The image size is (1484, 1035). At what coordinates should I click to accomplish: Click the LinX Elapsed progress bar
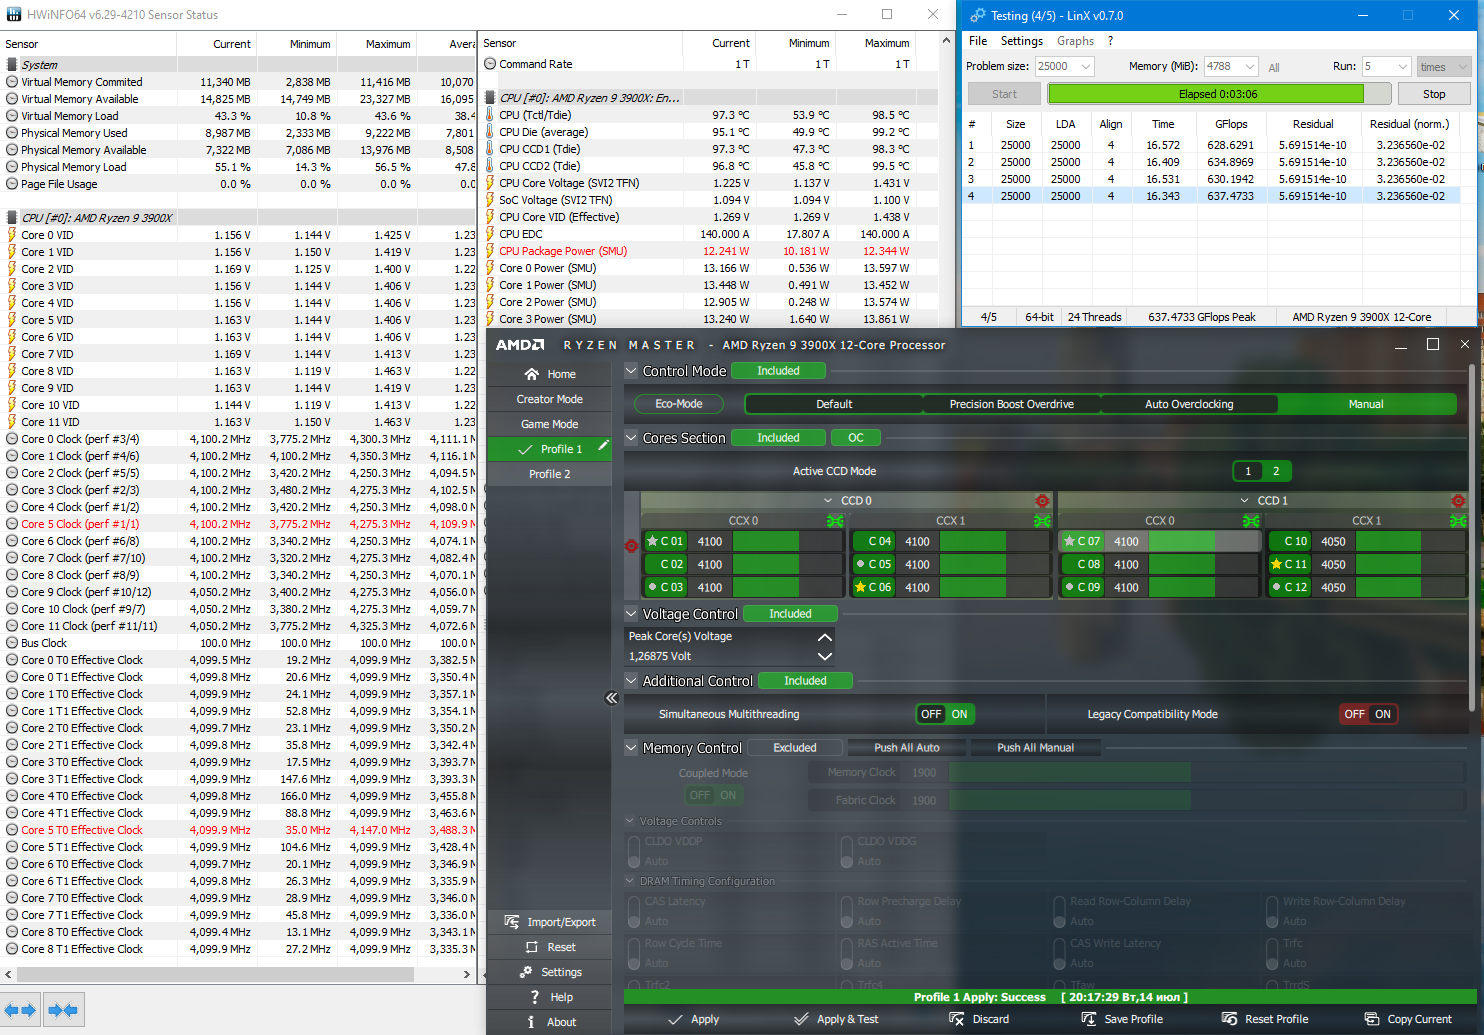point(1218,94)
